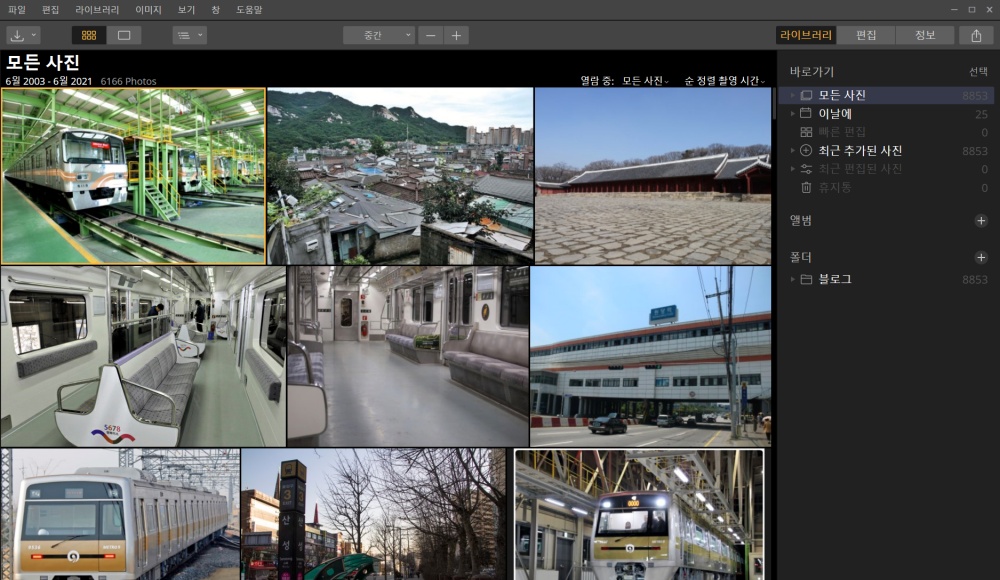Click the 이날에 calendar icon

(806, 114)
